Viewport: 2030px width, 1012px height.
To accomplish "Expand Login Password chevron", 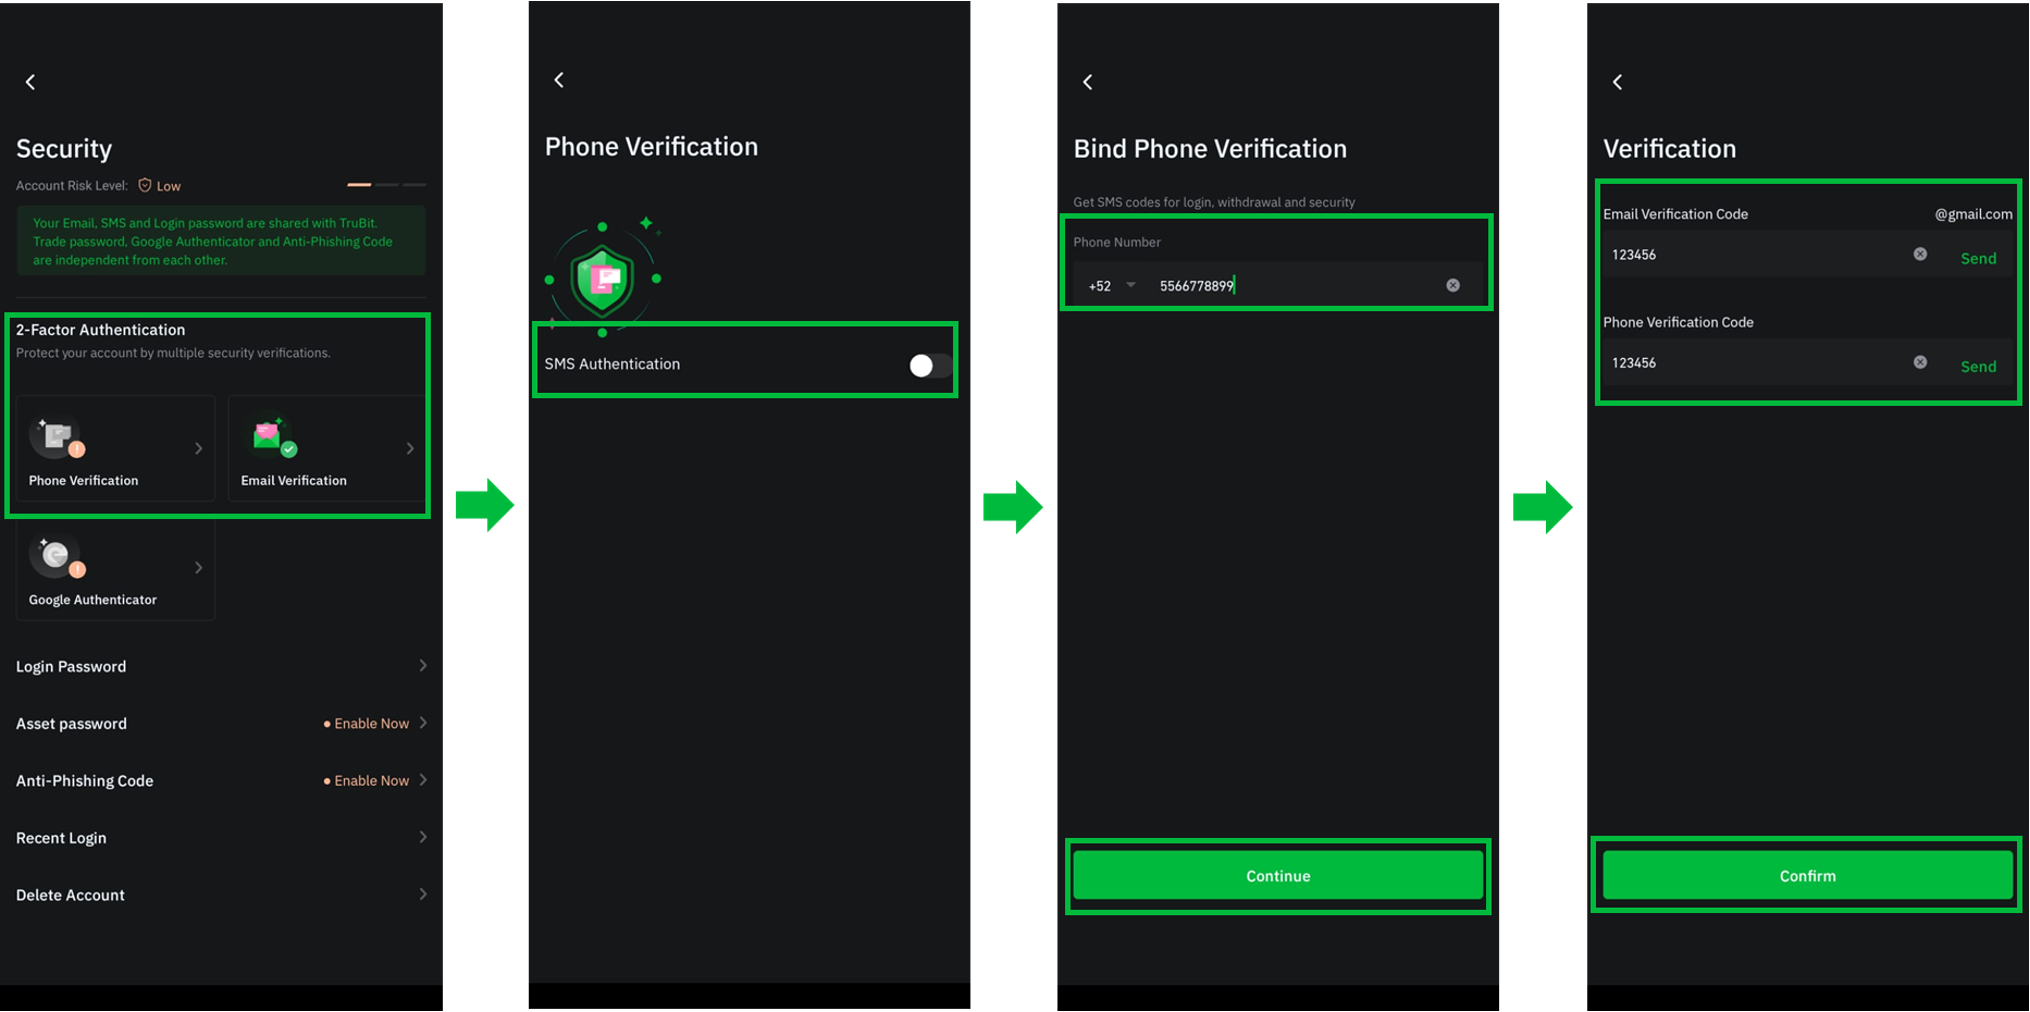I will tap(423, 665).
